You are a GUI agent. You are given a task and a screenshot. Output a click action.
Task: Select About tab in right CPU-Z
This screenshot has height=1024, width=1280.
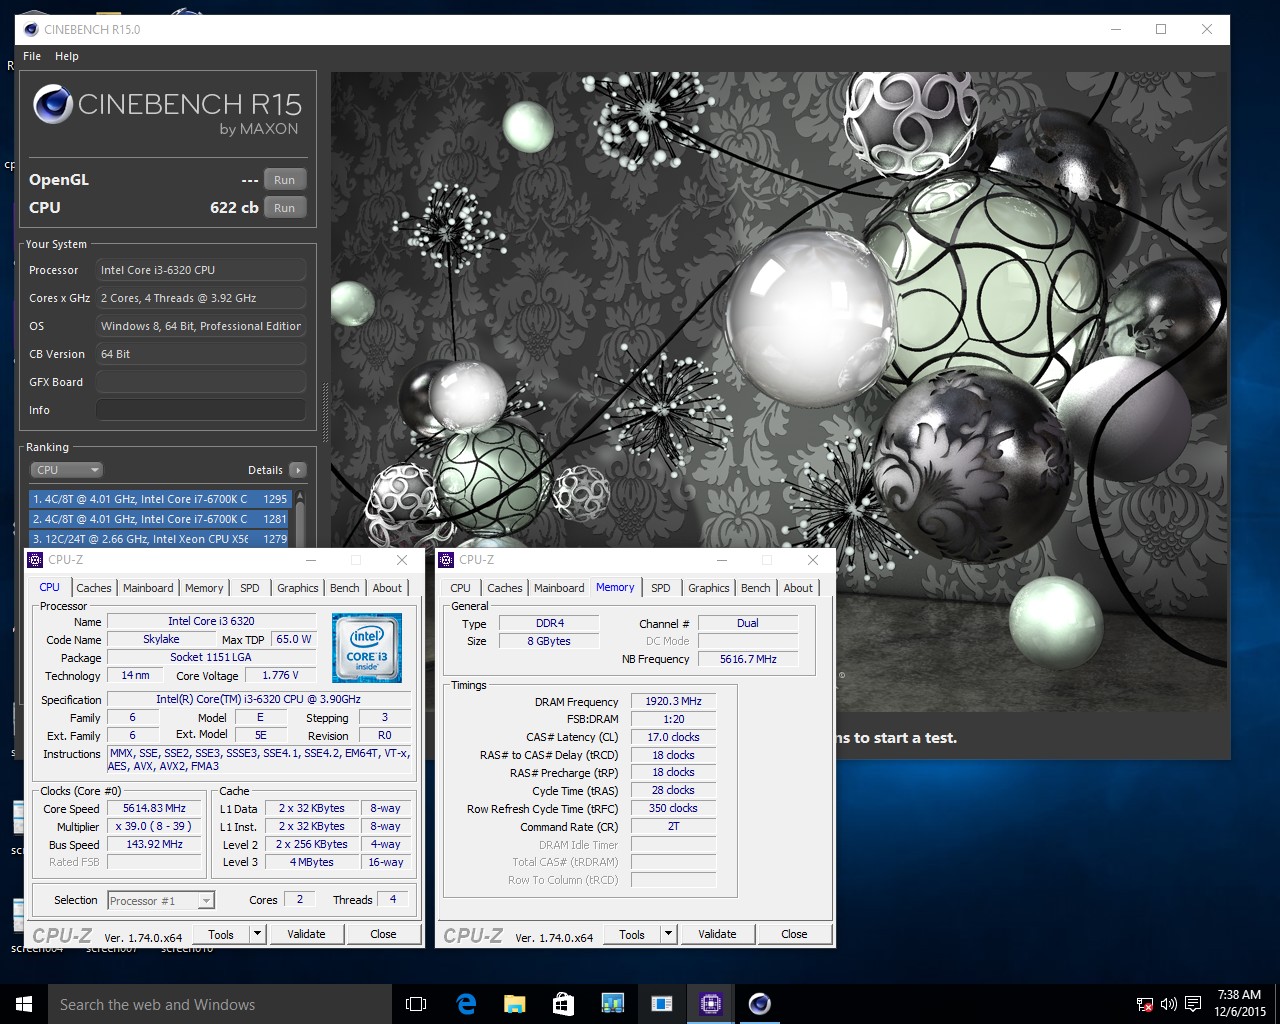798,588
